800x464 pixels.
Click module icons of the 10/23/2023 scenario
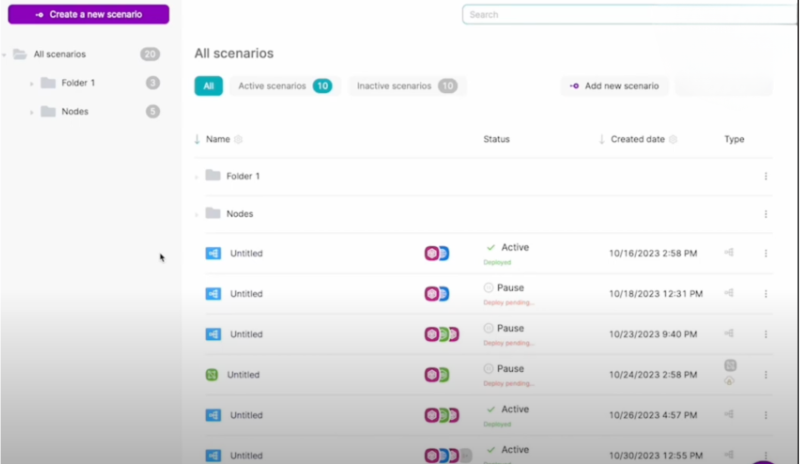click(442, 334)
